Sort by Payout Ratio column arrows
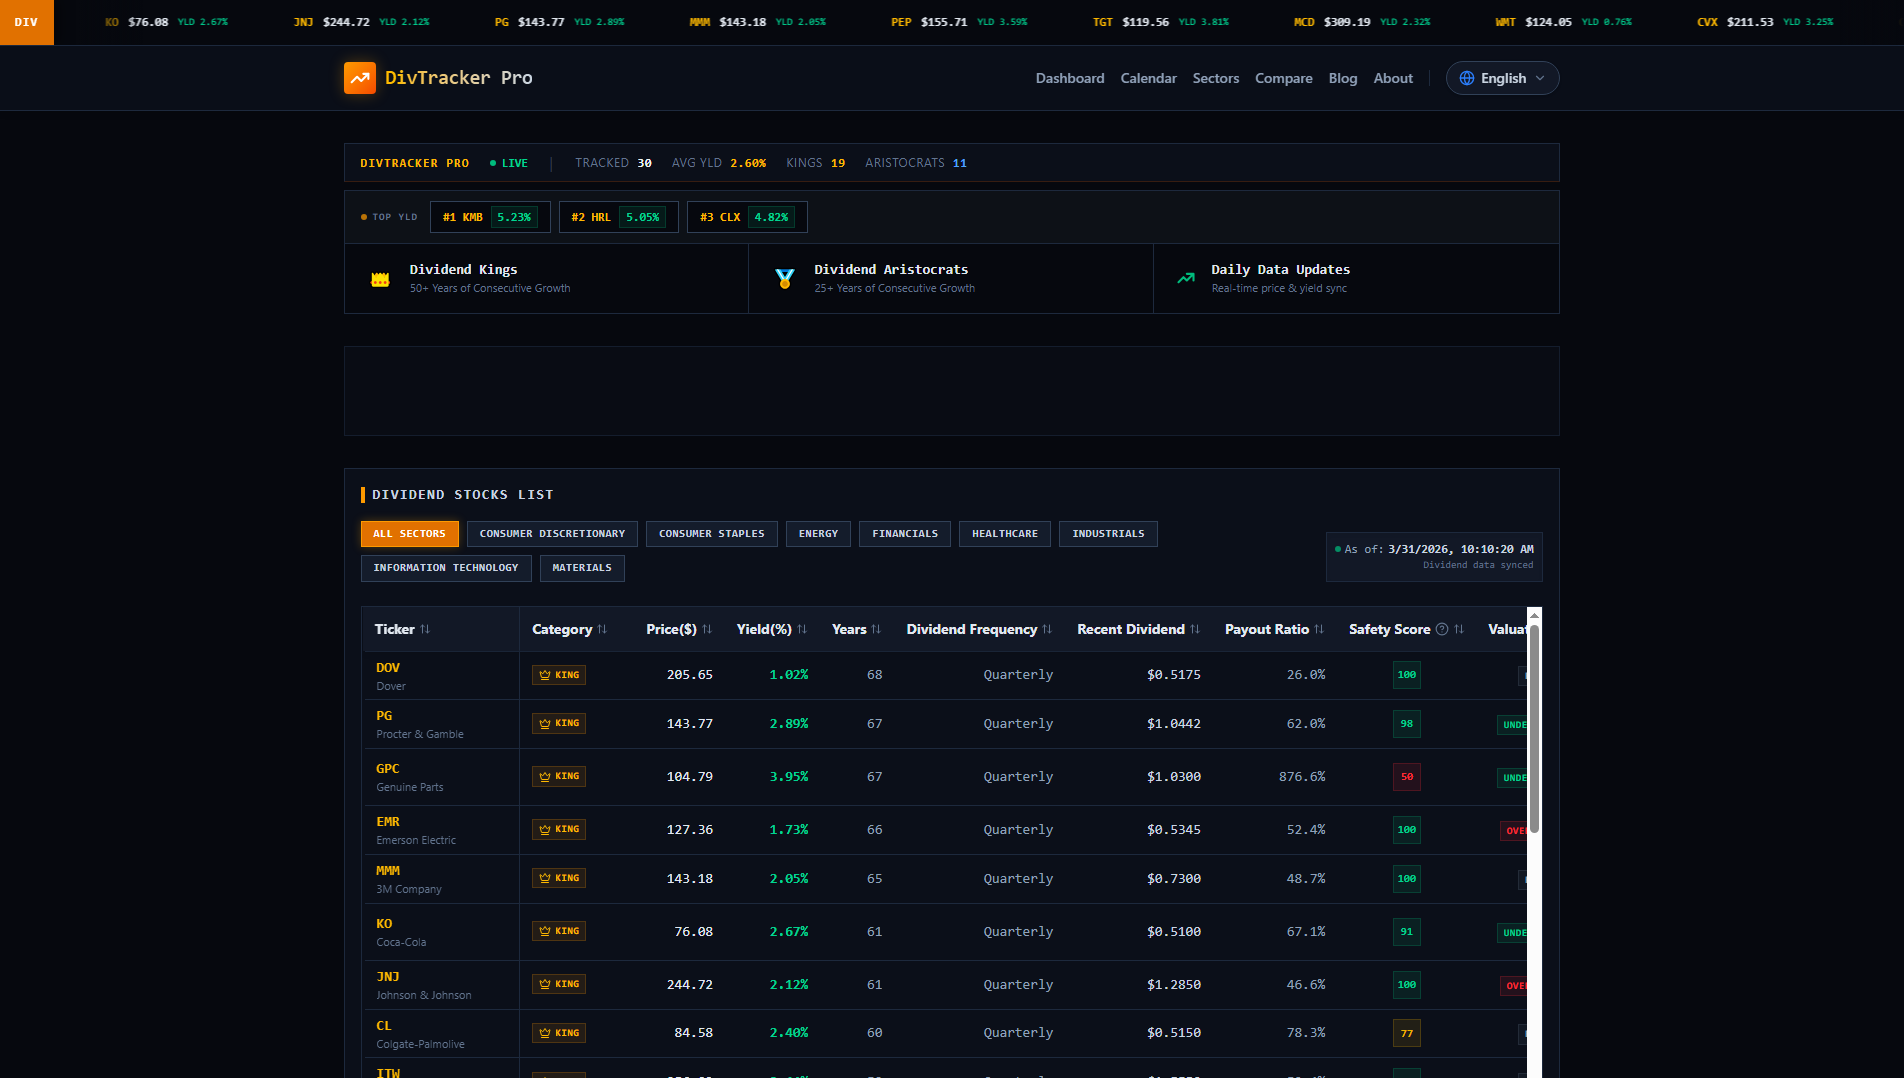The width and height of the screenshot is (1904, 1078). [1319, 629]
